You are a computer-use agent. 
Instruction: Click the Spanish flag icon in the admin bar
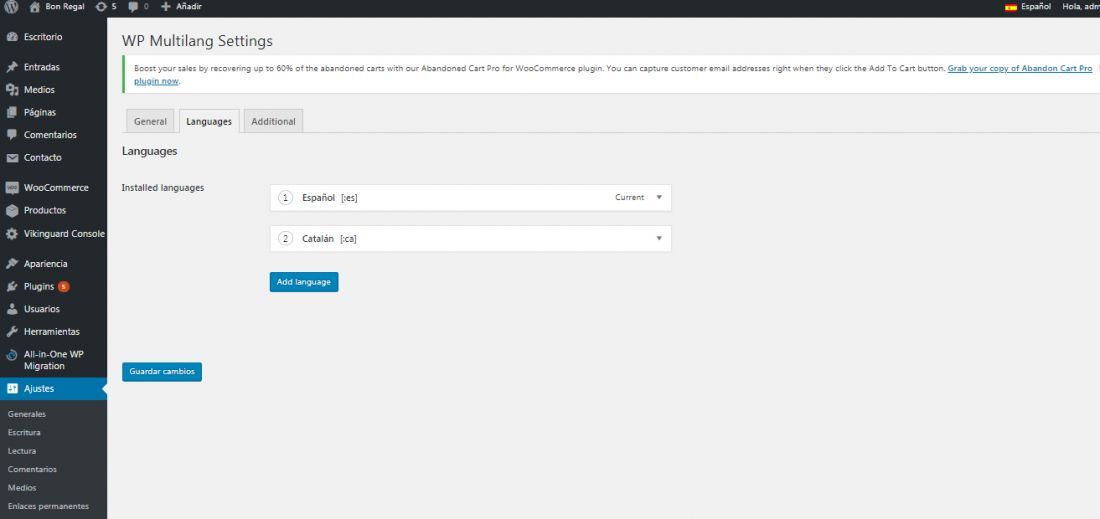[x=1011, y=7]
